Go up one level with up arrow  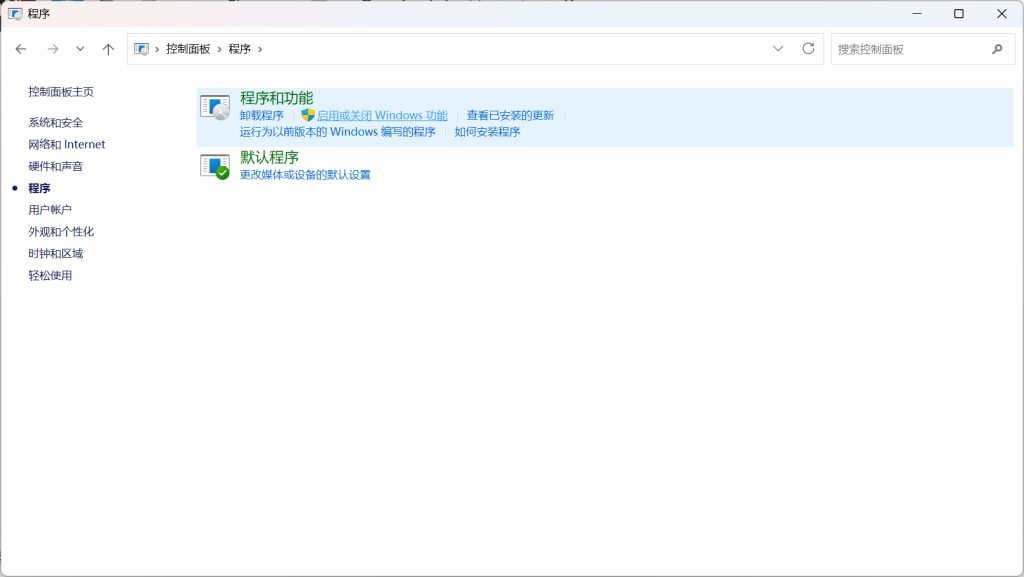(108, 49)
